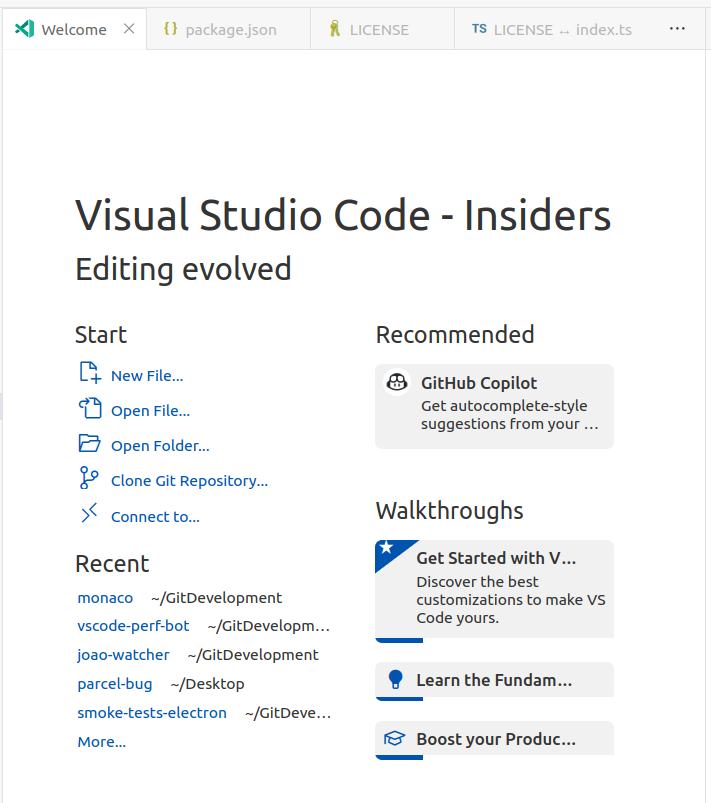This screenshot has height=803, width=711.
Task: Click the TS file icon on the index.ts tab
Action: pyautogui.click(x=478, y=29)
